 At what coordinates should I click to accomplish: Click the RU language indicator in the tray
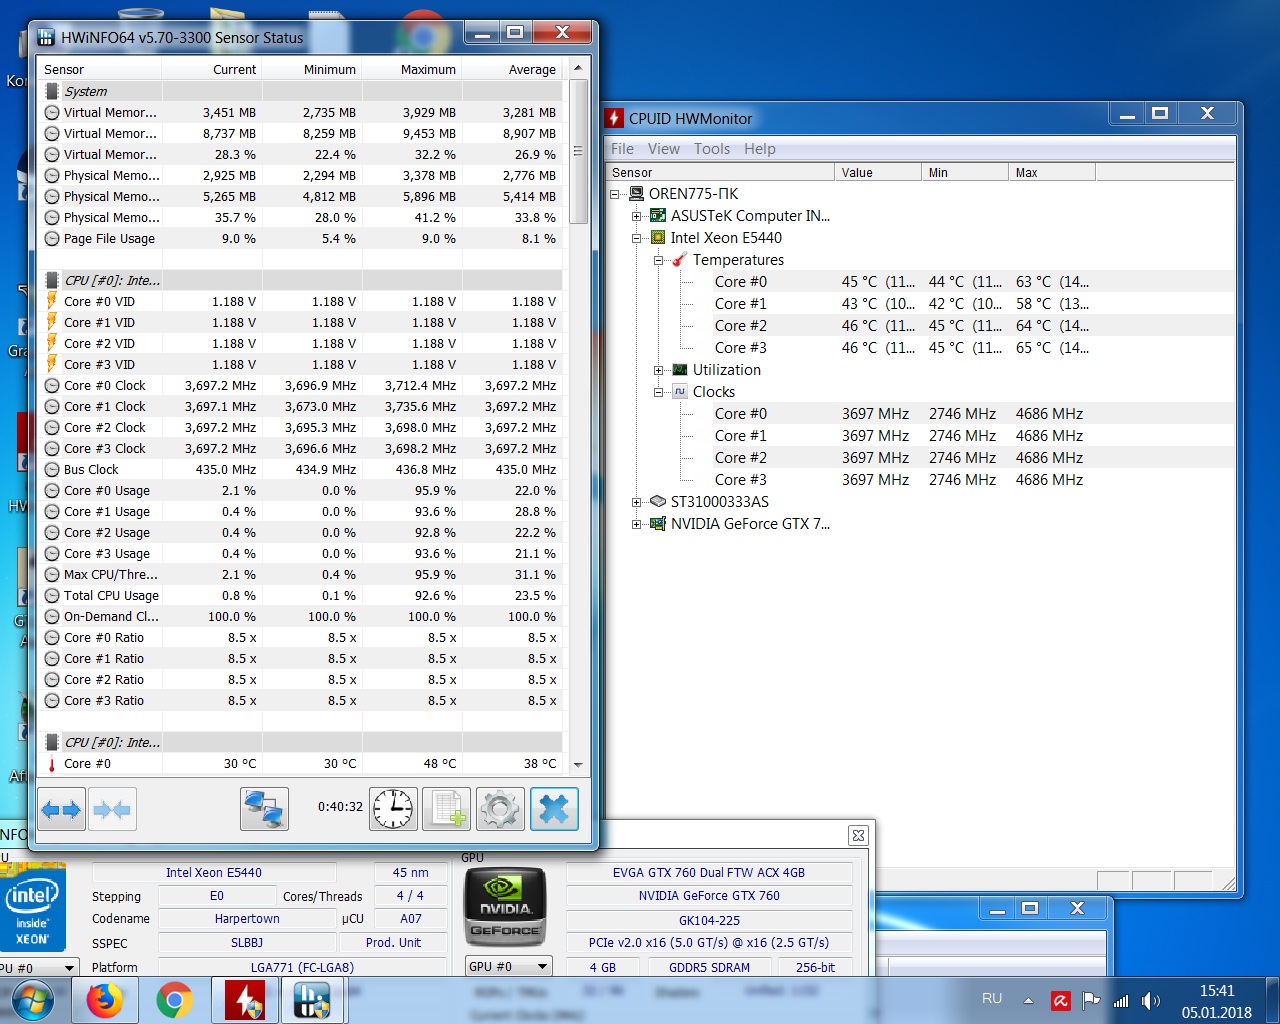coord(992,999)
